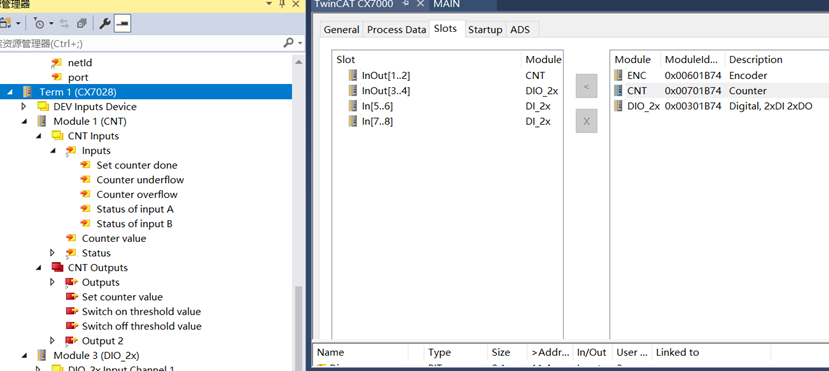This screenshot has width=829, height=371.
Task: Click the yellow CNT Inputs folder icon
Action: [x=57, y=136]
